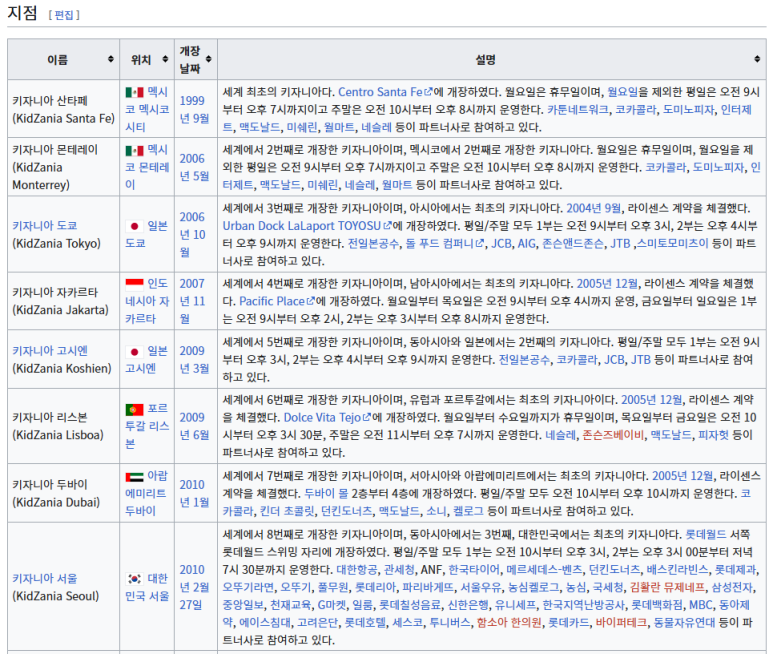Click UAE flag in Dubai row
This screenshot has width=773, height=654.
[x=134, y=477]
